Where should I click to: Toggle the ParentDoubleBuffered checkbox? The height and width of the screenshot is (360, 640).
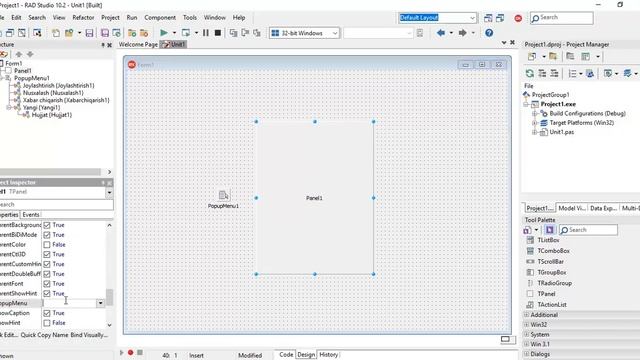tap(47, 274)
